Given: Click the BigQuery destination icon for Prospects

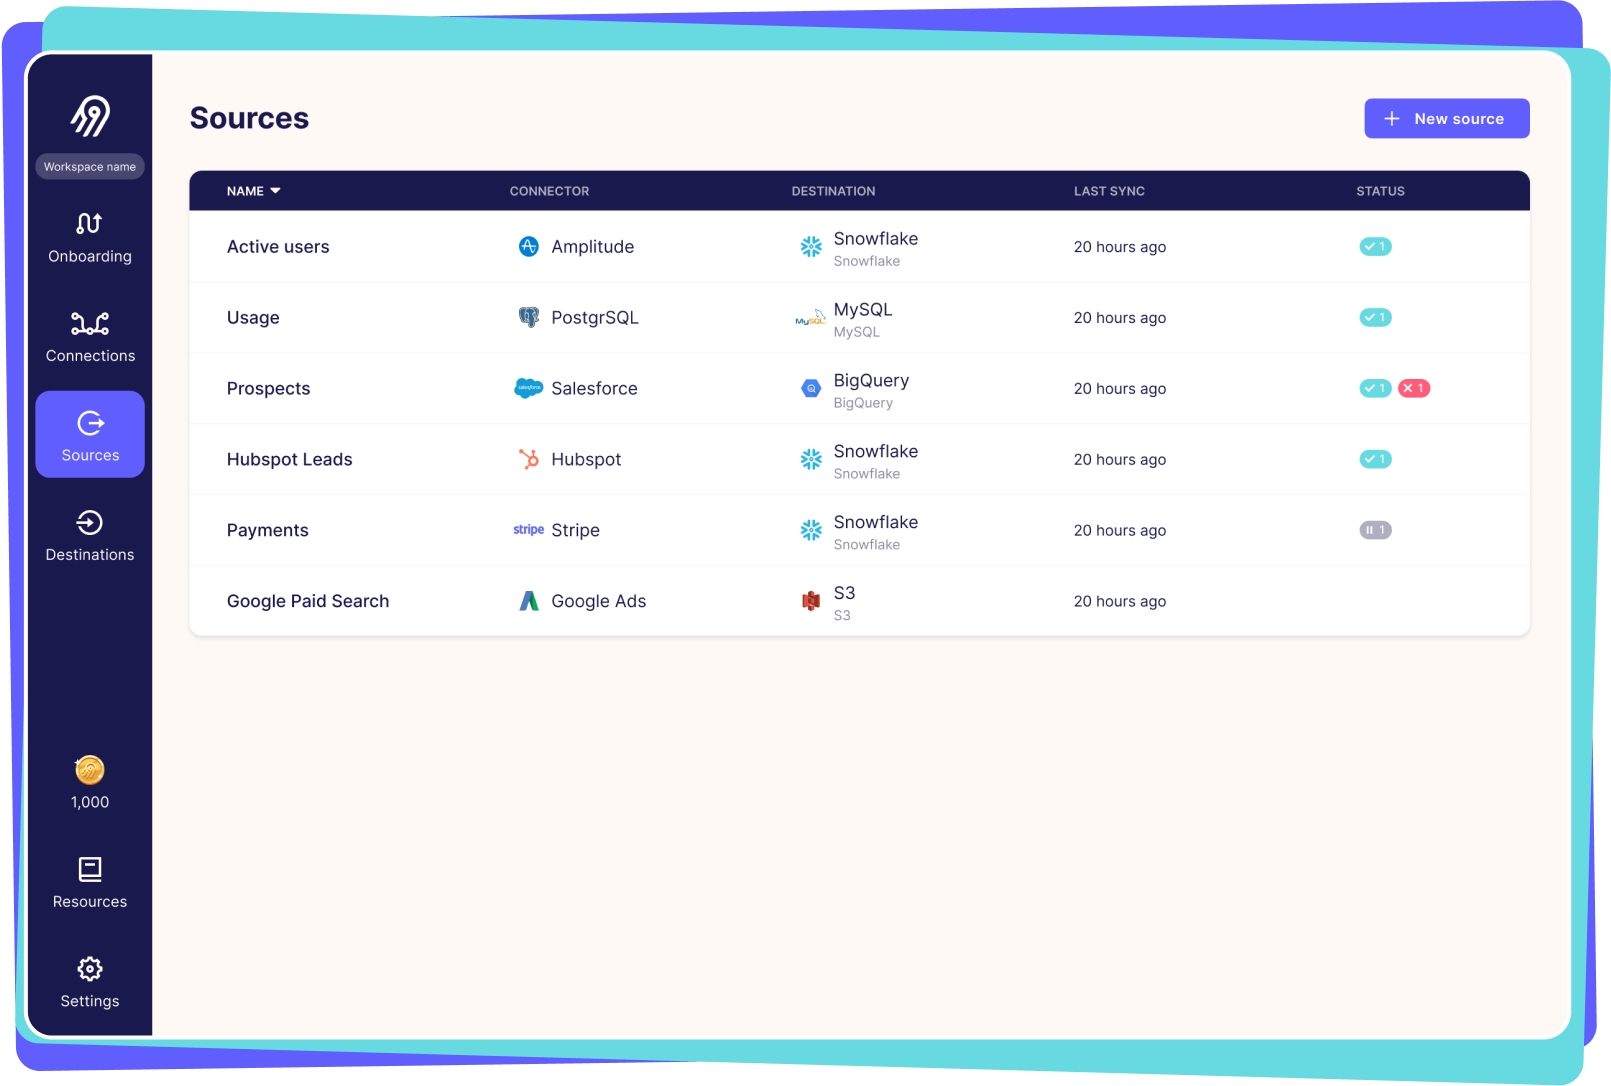Looking at the screenshot, I should point(810,388).
